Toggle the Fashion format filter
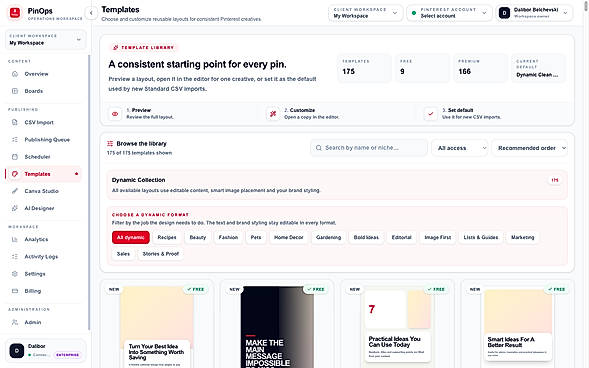This screenshot has height=368, width=589. pos(228,237)
